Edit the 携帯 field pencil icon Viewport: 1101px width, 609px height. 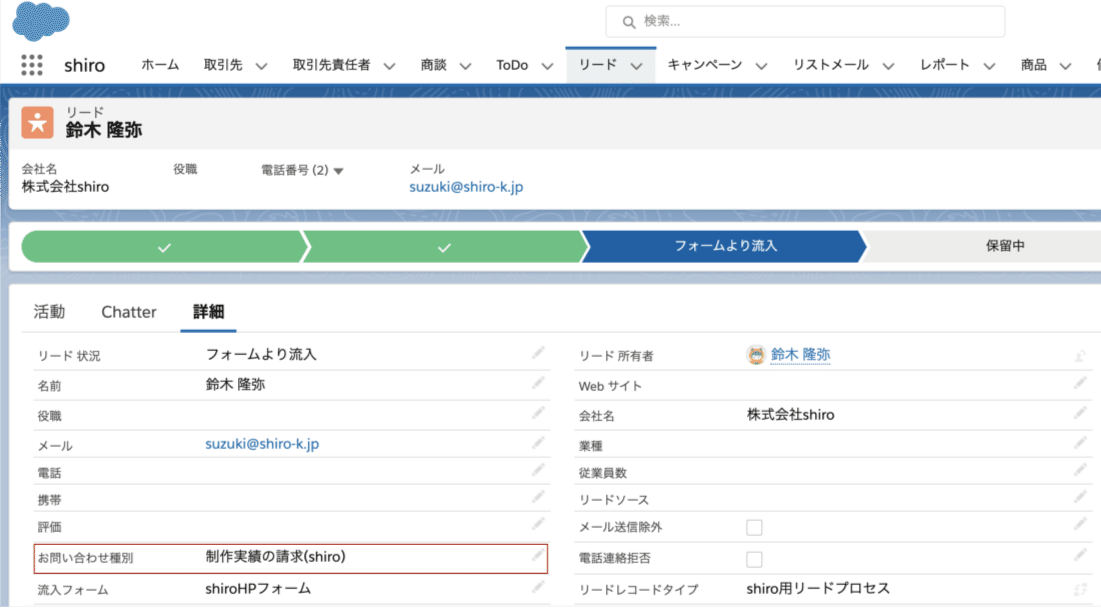tap(538, 497)
